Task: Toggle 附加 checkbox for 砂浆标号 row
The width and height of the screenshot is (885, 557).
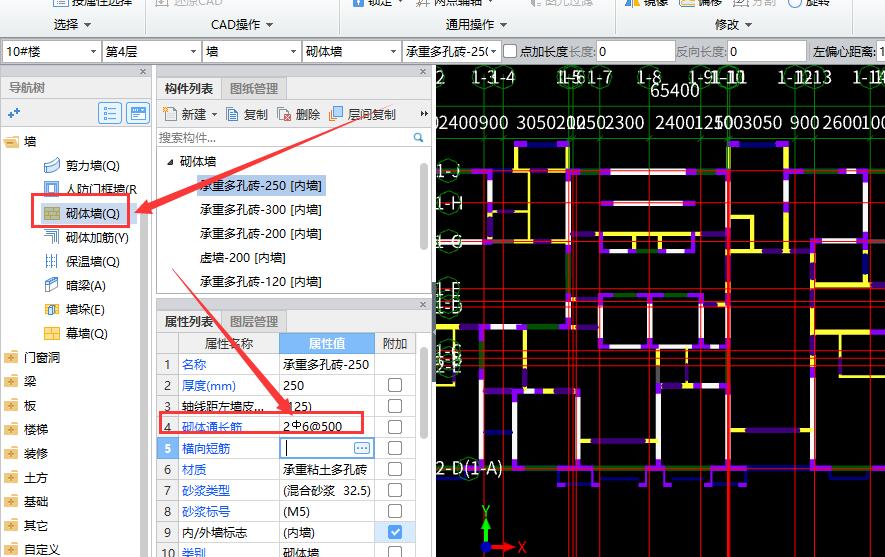Action: (x=395, y=511)
